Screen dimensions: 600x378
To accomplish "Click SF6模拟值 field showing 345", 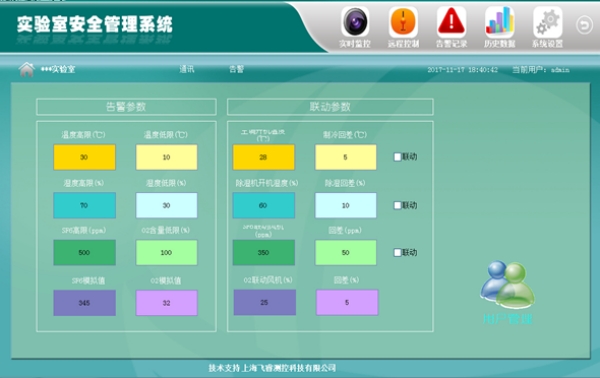I will click(85, 303).
